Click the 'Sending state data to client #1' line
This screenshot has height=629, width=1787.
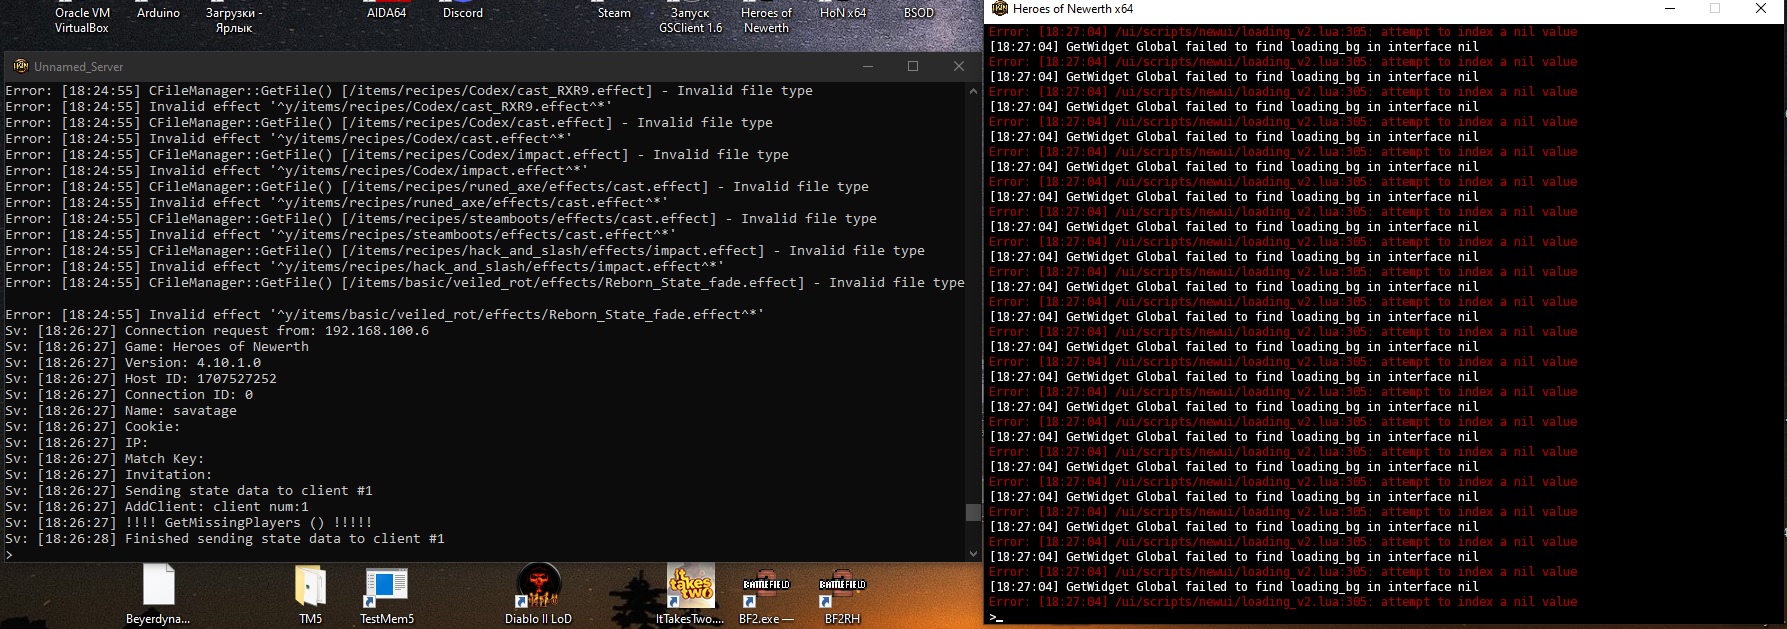point(189,491)
